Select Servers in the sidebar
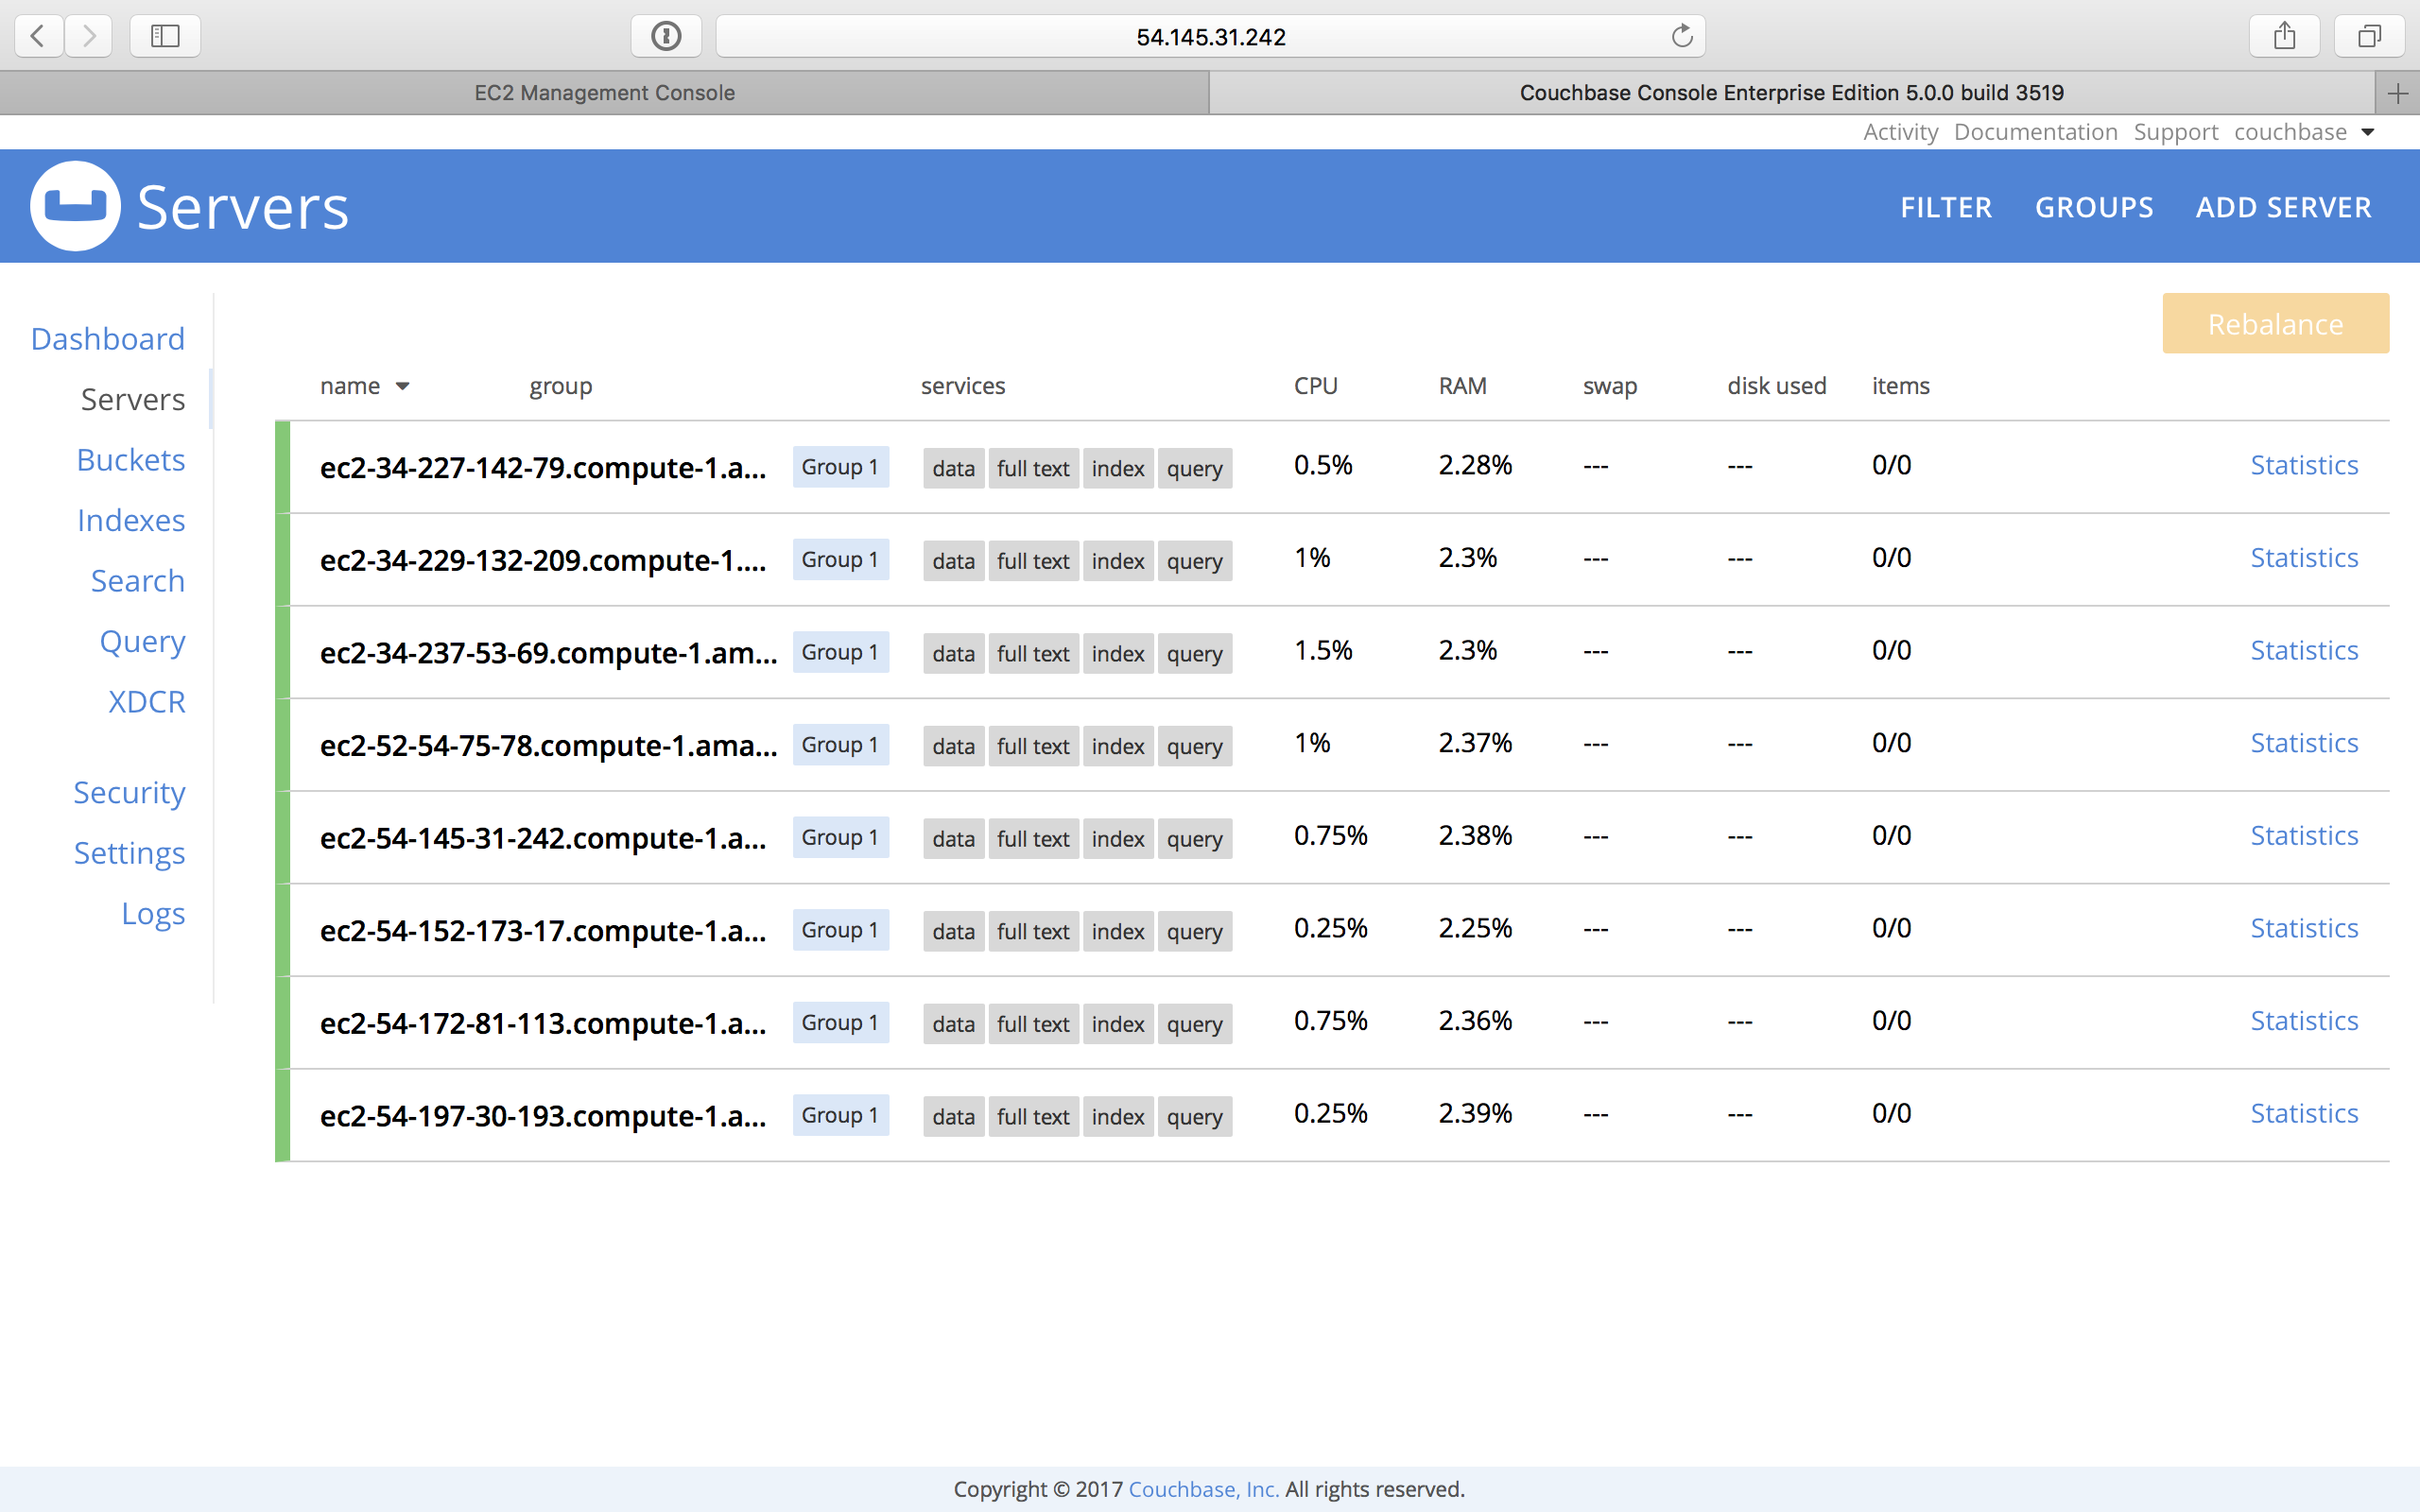2420x1512 pixels. 133,399
